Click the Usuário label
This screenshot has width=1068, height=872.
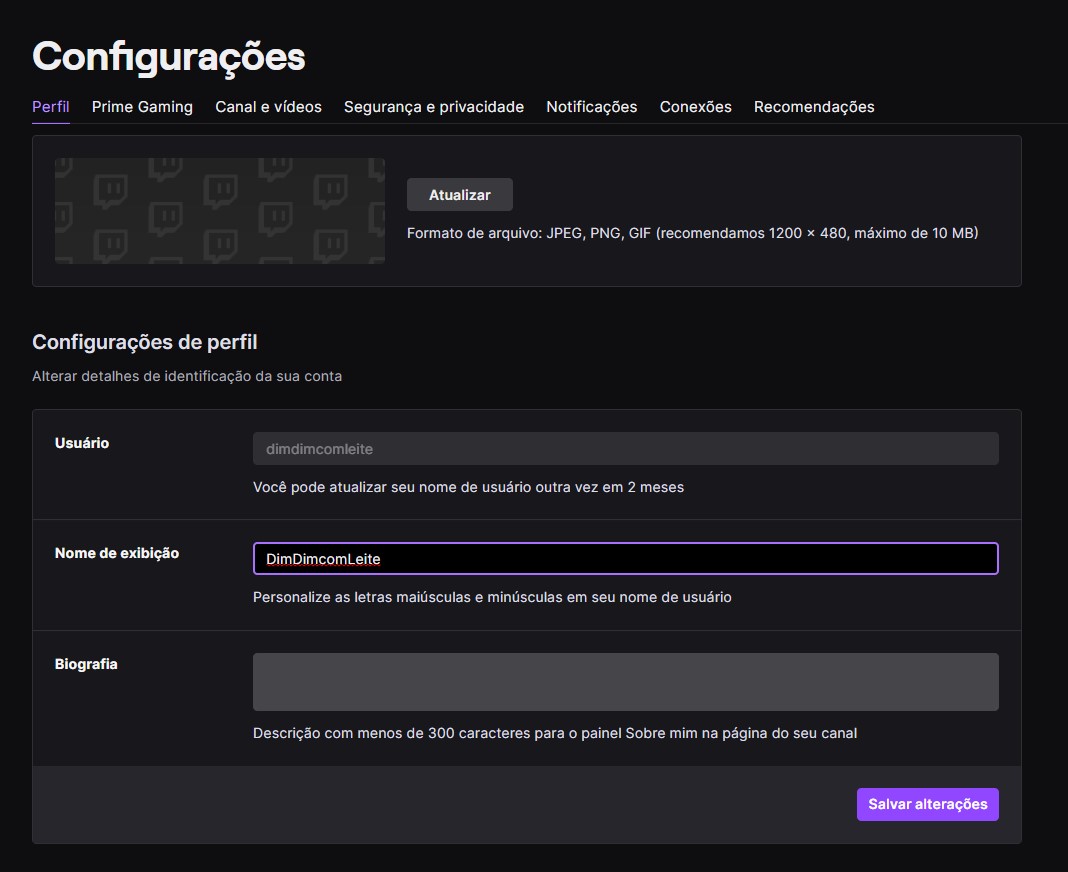(82, 443)
